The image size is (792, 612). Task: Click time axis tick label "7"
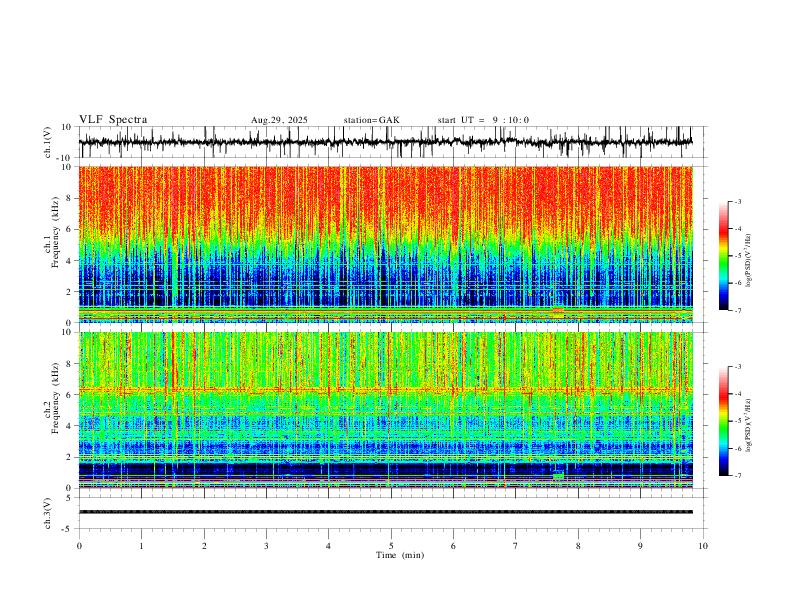516,546
